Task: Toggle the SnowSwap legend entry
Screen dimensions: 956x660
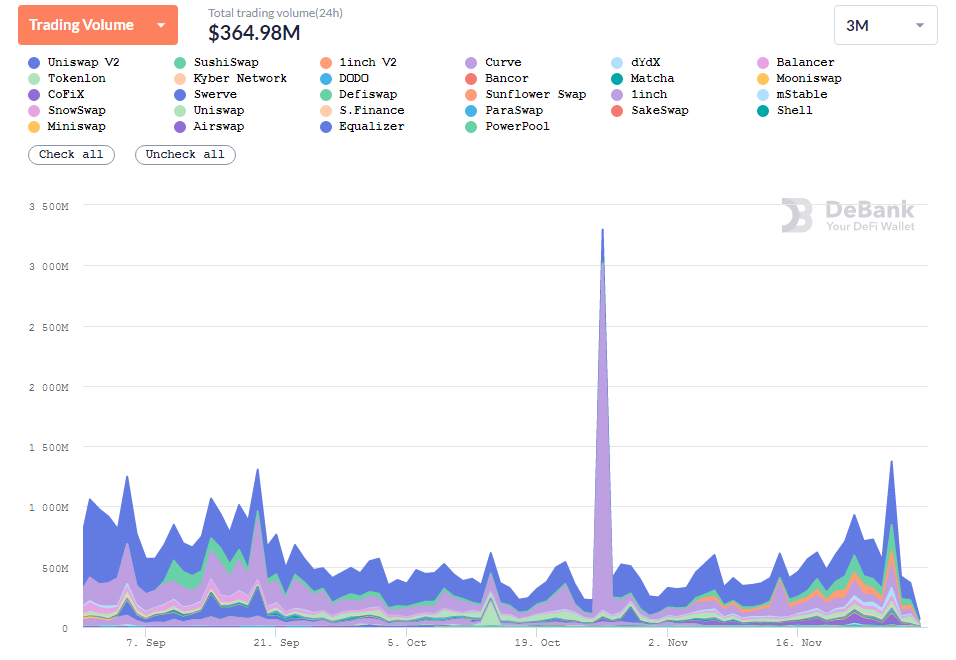Action: (67, 110)
